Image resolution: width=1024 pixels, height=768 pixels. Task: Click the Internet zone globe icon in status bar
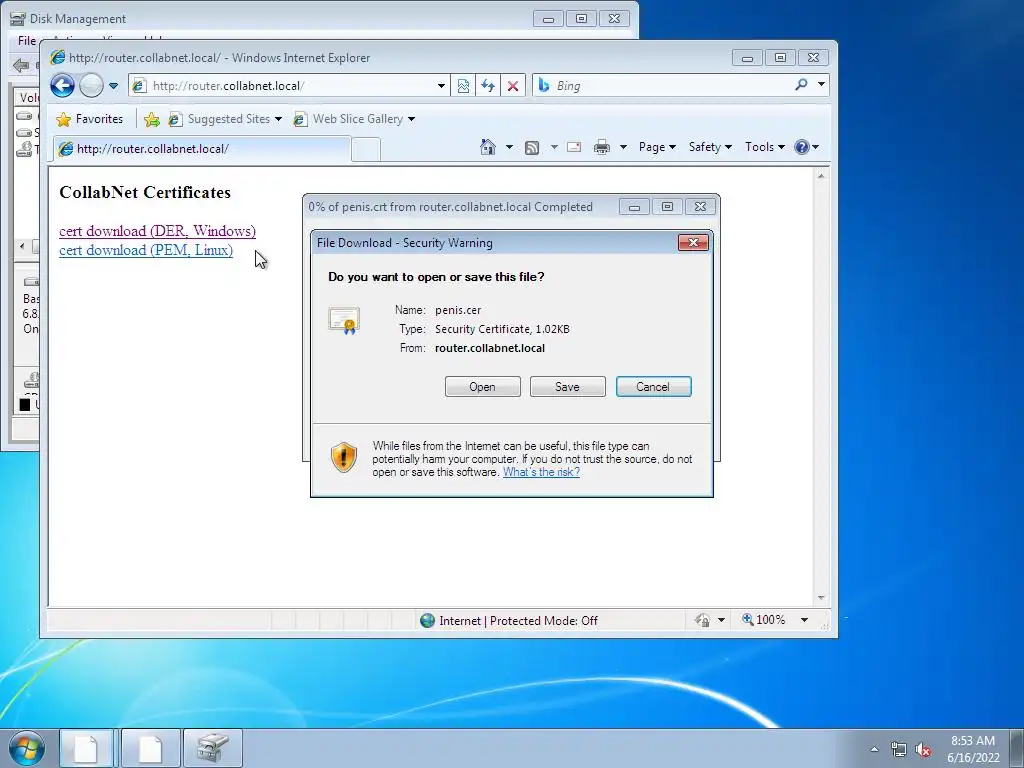(428, 620)
